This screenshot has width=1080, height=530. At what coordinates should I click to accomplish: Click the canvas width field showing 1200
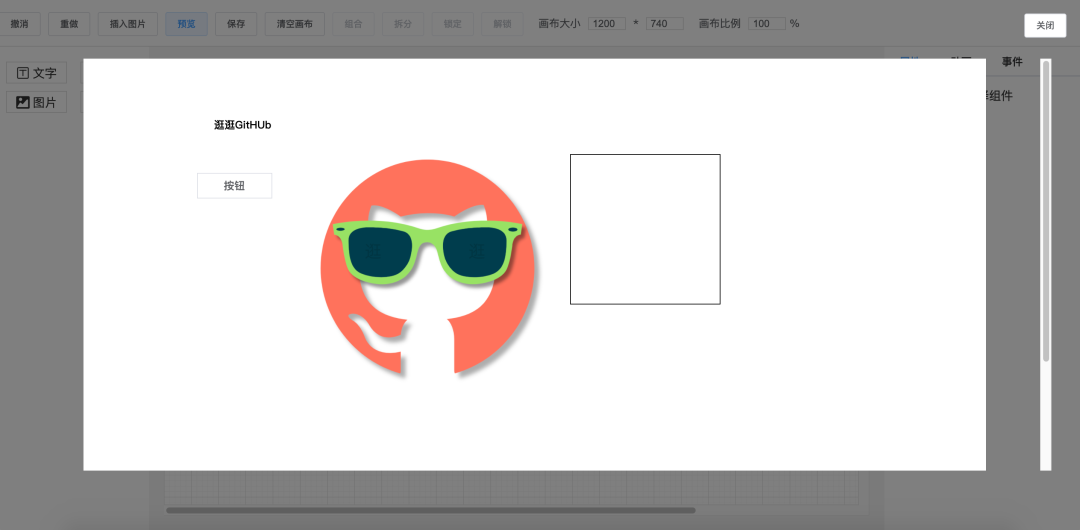pos(607,23)
